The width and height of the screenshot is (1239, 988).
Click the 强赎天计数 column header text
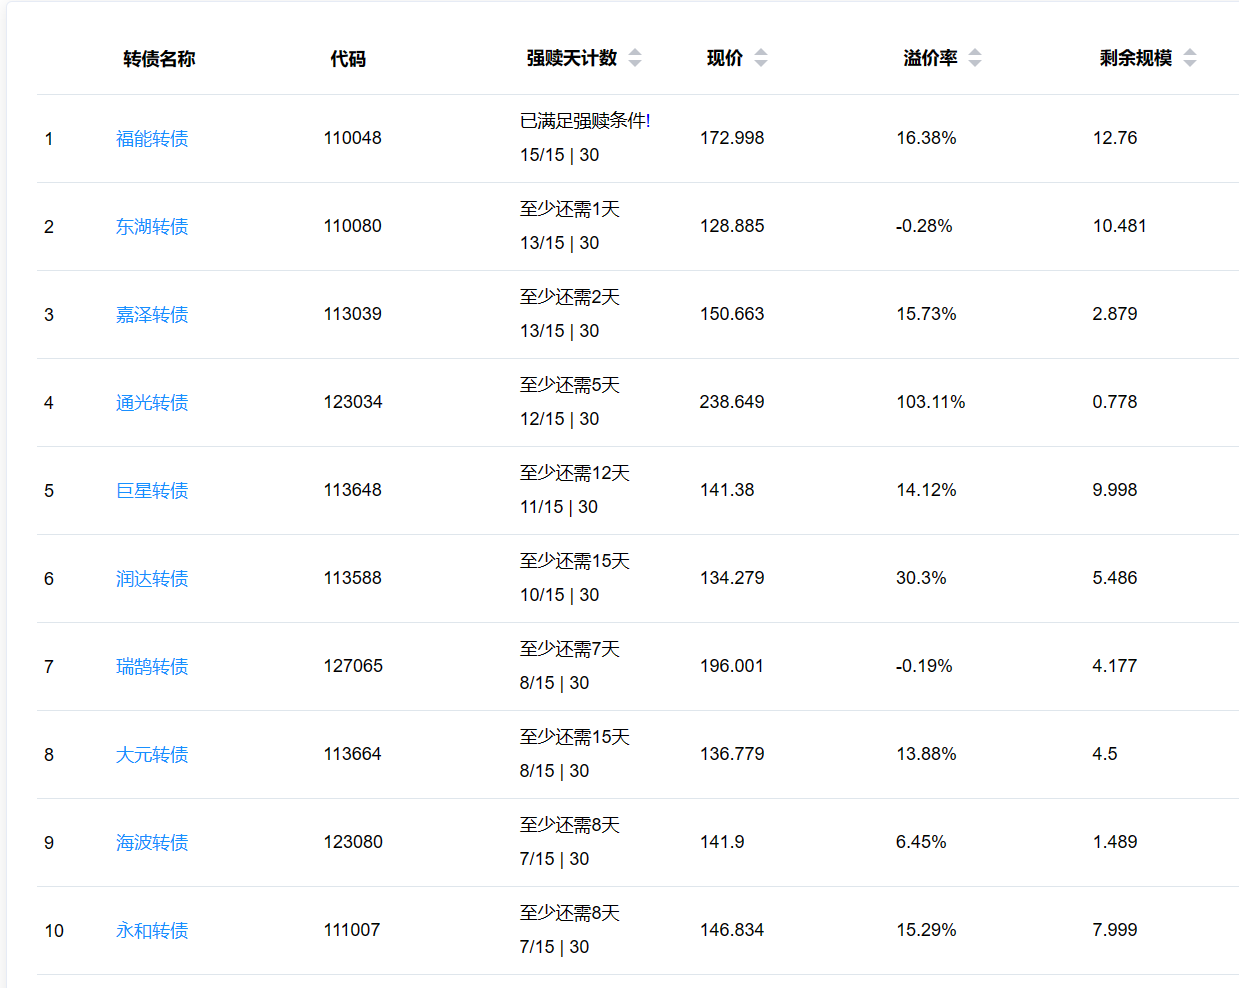tap(571, 58)
